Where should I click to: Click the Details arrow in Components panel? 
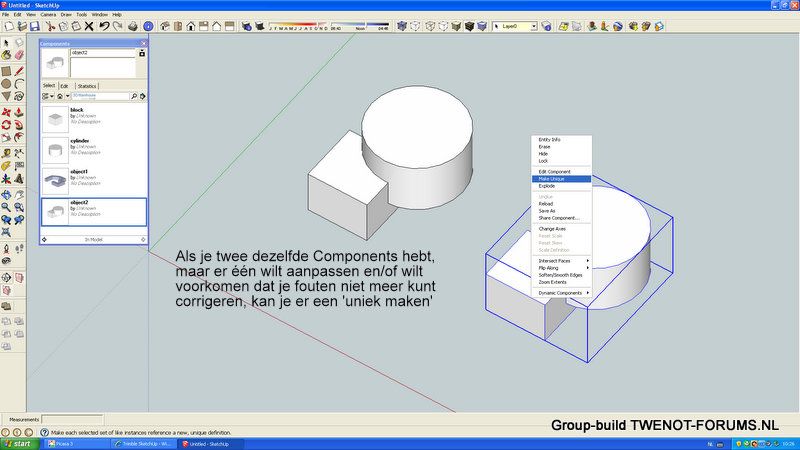[143, 96]
